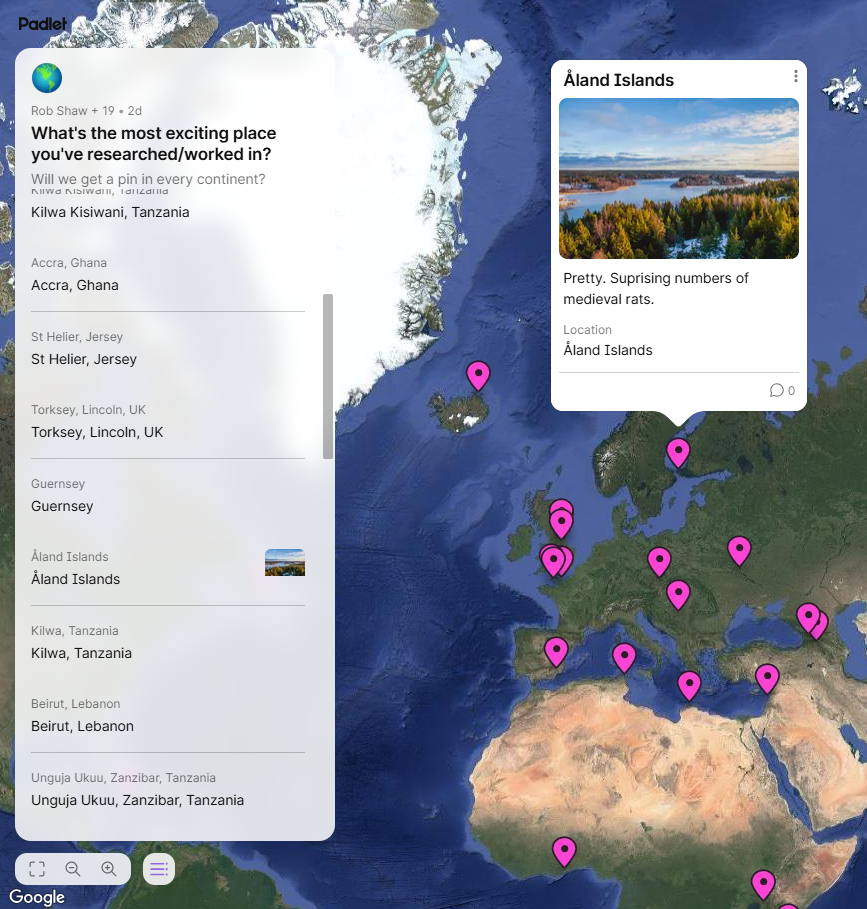The height and width of the screenshot is (909, 867).
Task: Zoom out the map view
Action: tap(73, 869)
